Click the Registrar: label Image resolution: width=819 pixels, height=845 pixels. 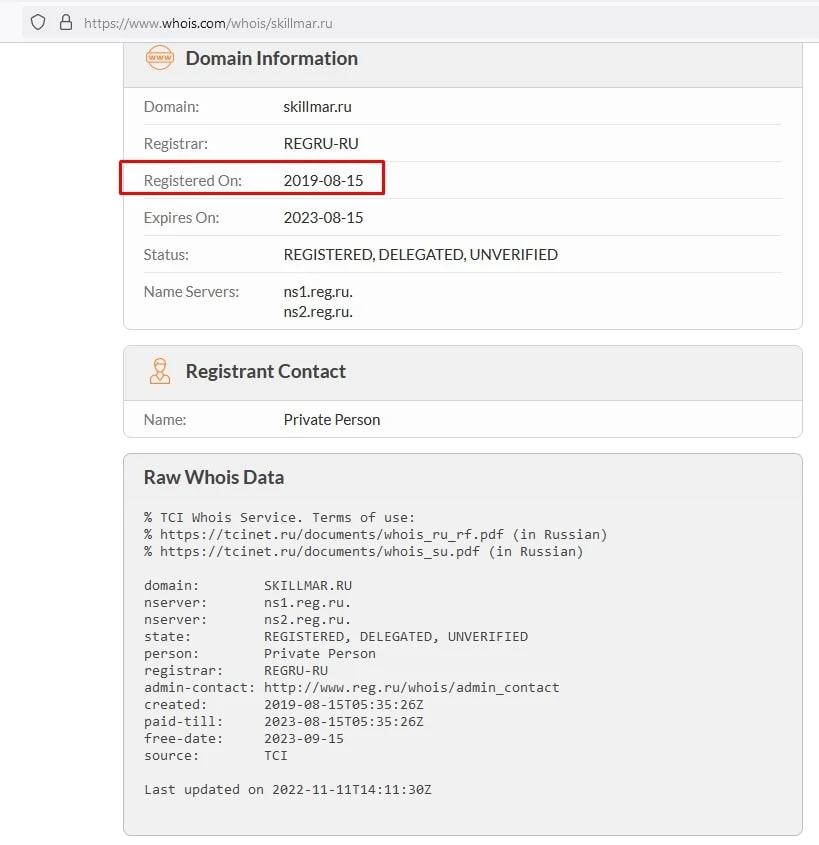pyautogui.click(x=176, y=144)
